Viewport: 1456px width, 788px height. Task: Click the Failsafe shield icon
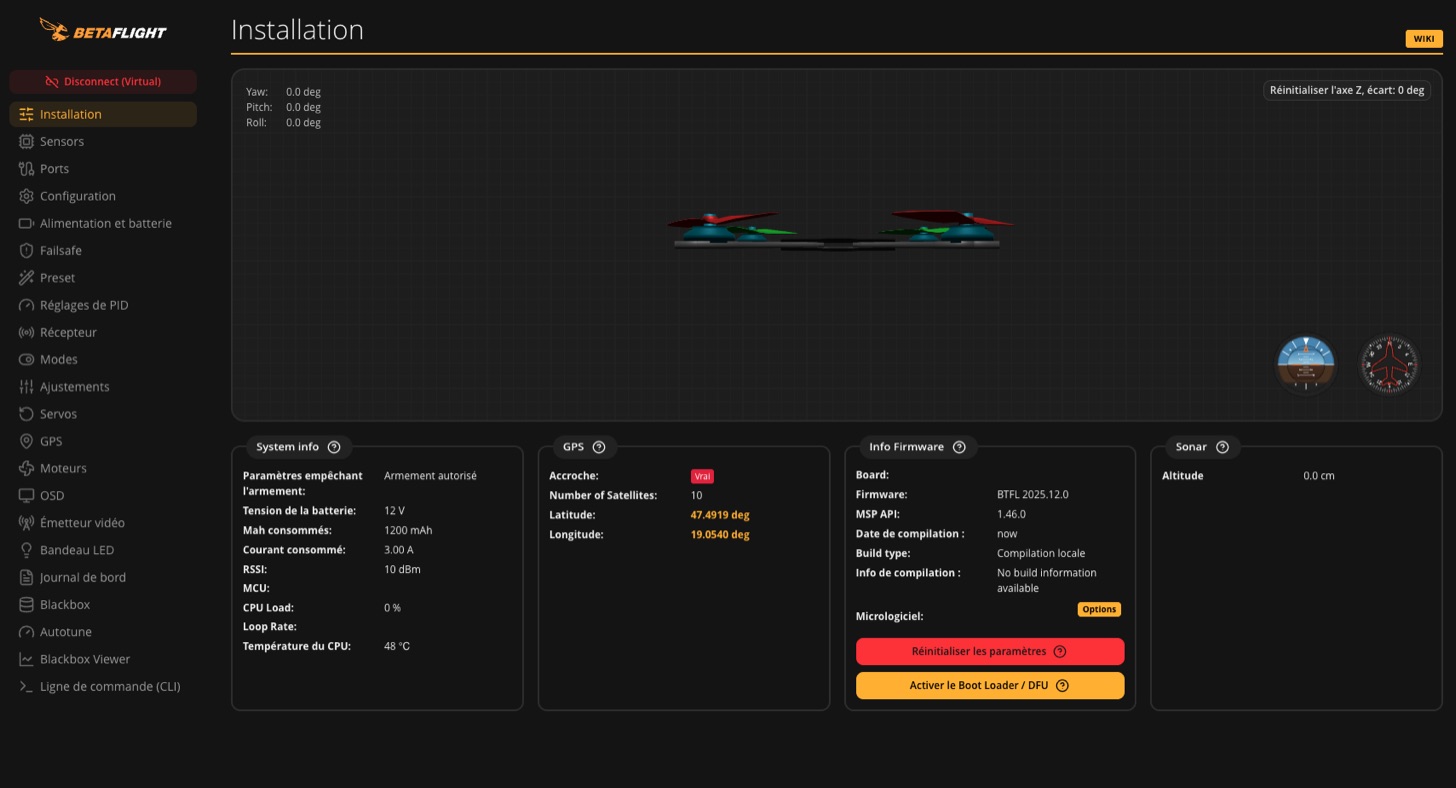pyautogui.click(x=26, y=250)
